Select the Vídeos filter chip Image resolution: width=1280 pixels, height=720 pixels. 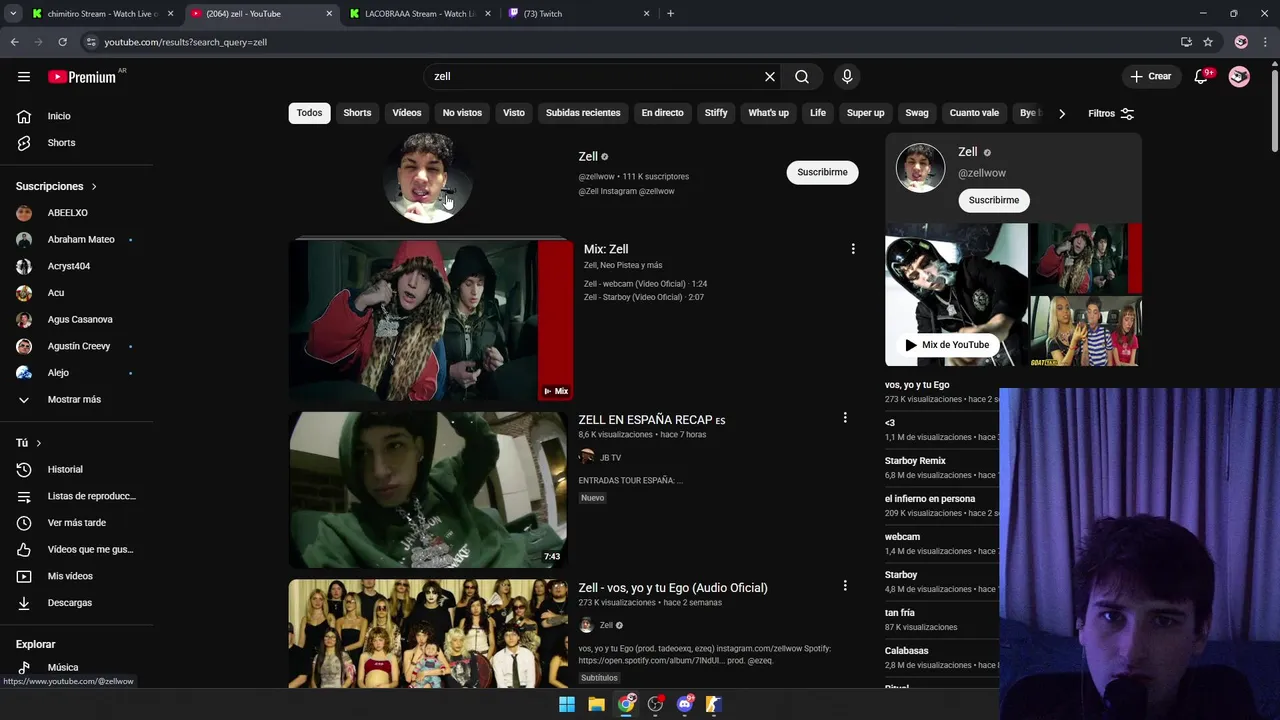[407, 113]
